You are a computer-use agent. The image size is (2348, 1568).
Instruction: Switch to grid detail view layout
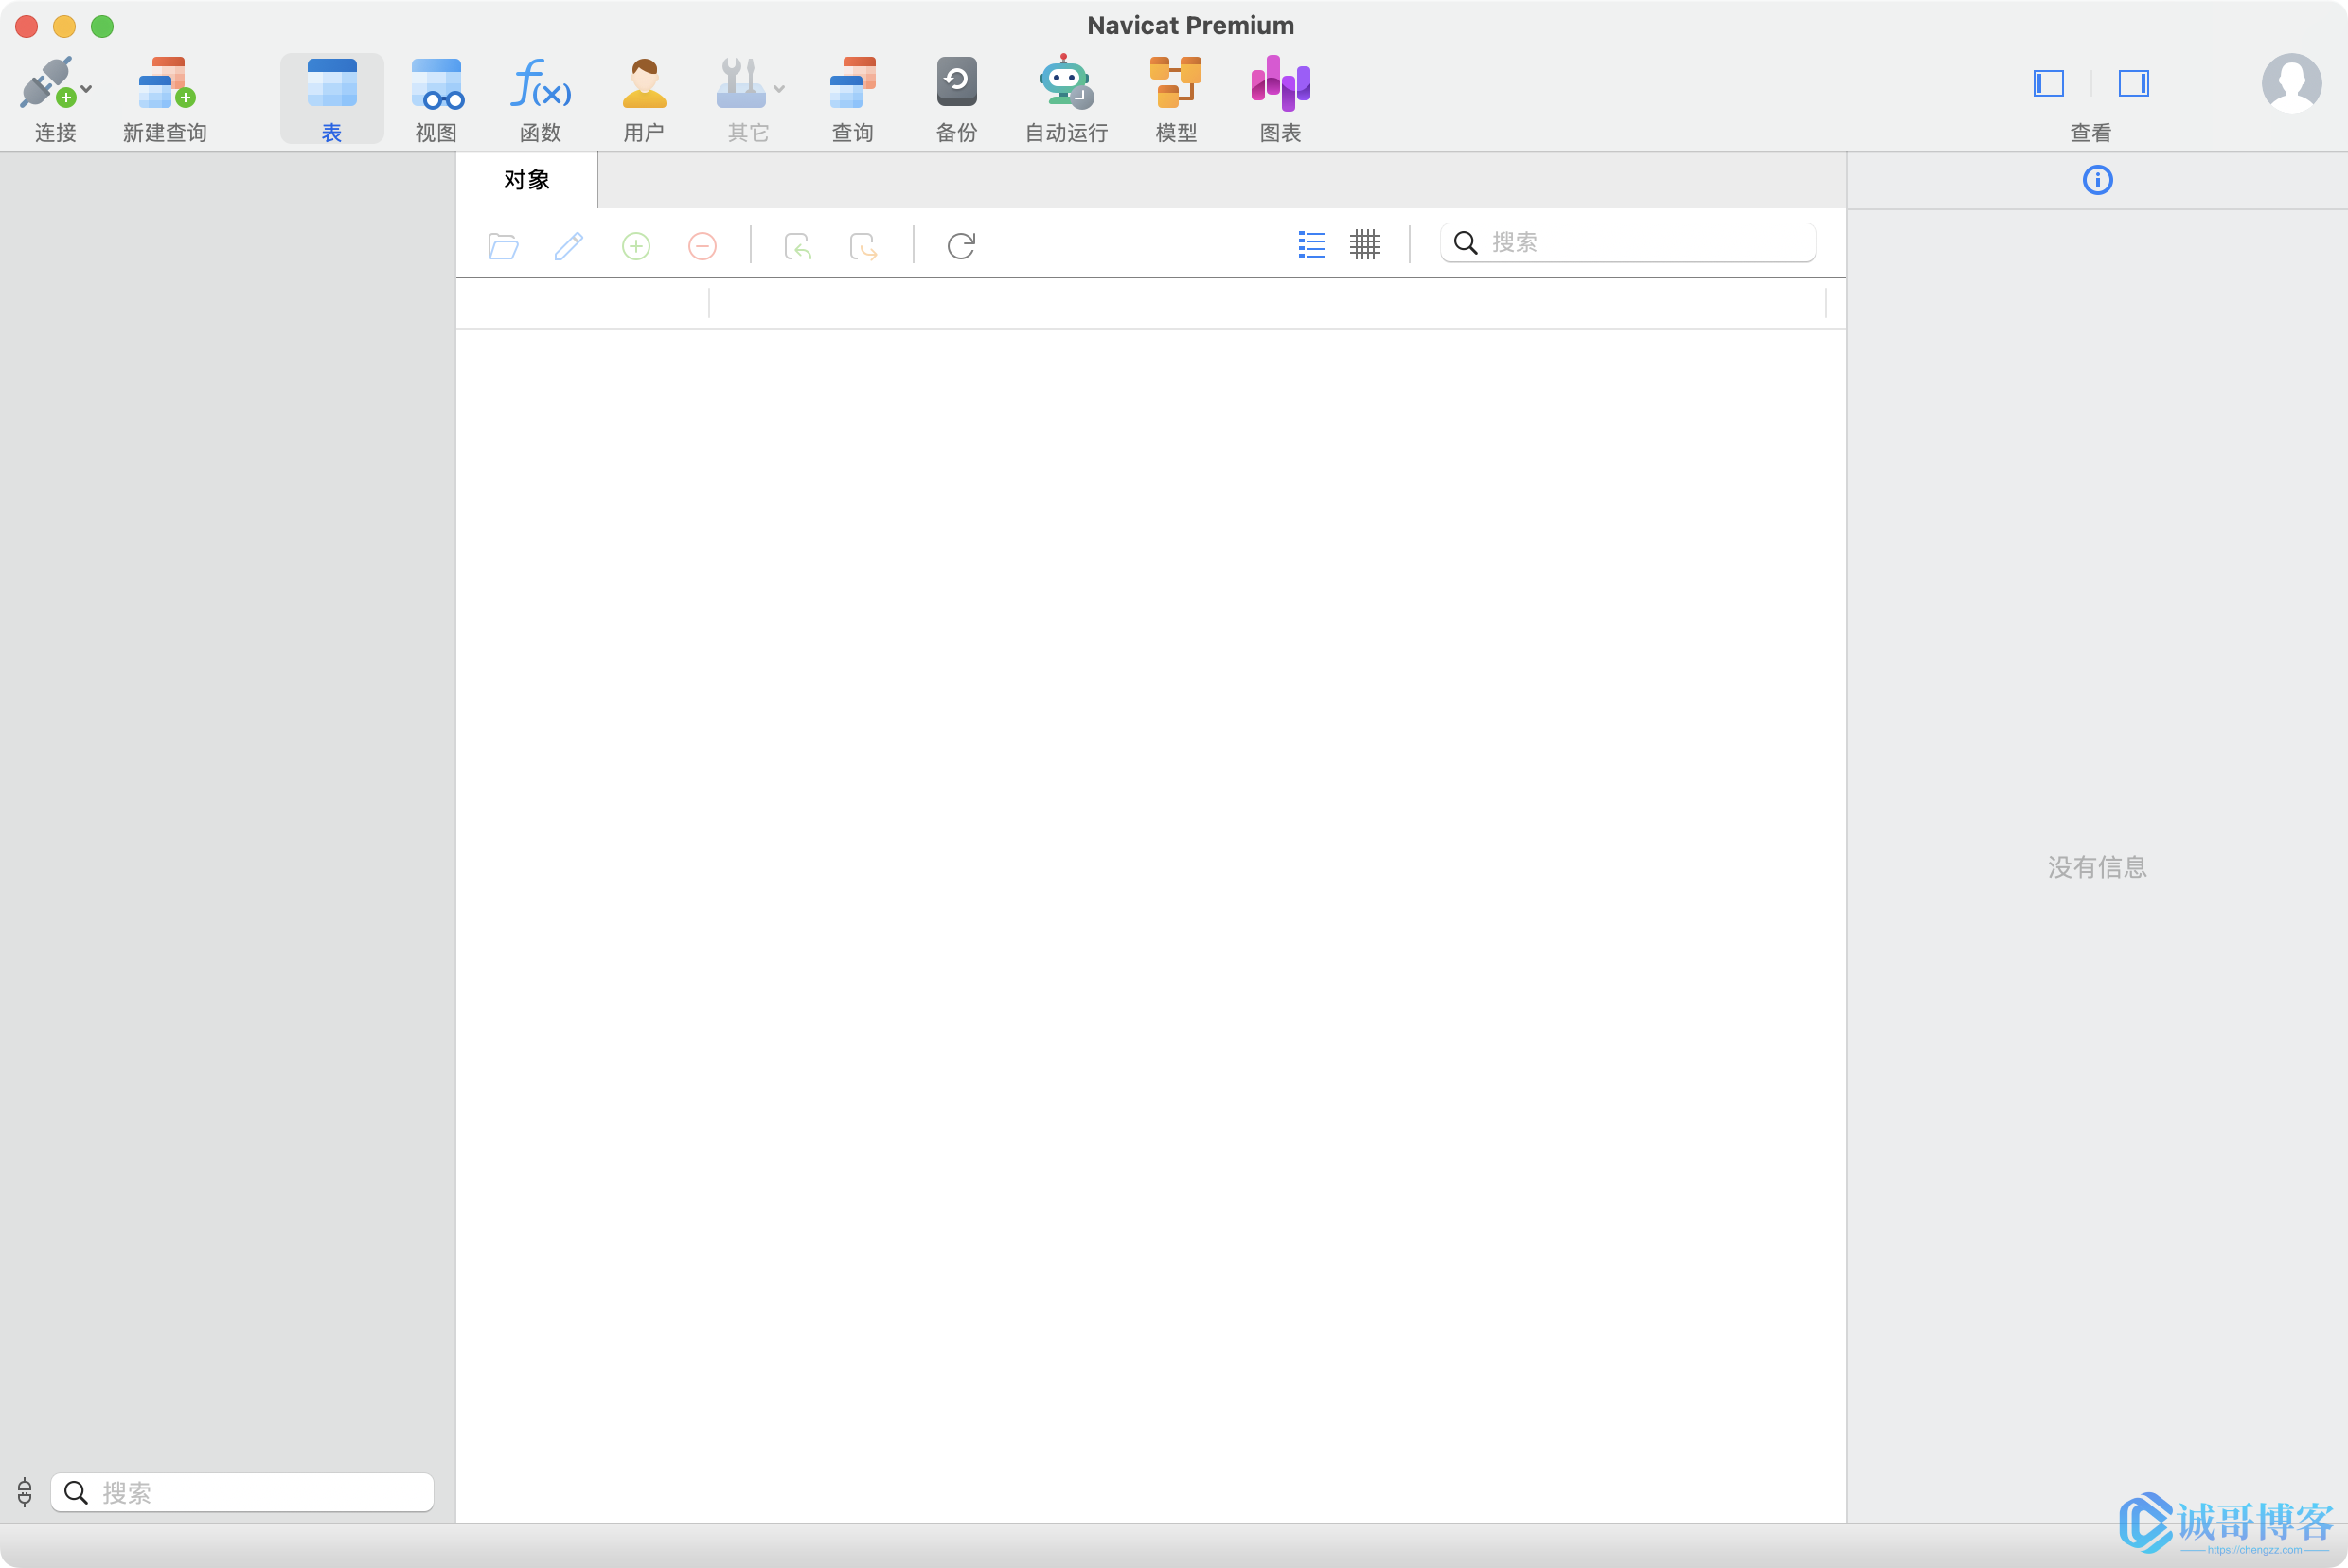click(1365, 244)
